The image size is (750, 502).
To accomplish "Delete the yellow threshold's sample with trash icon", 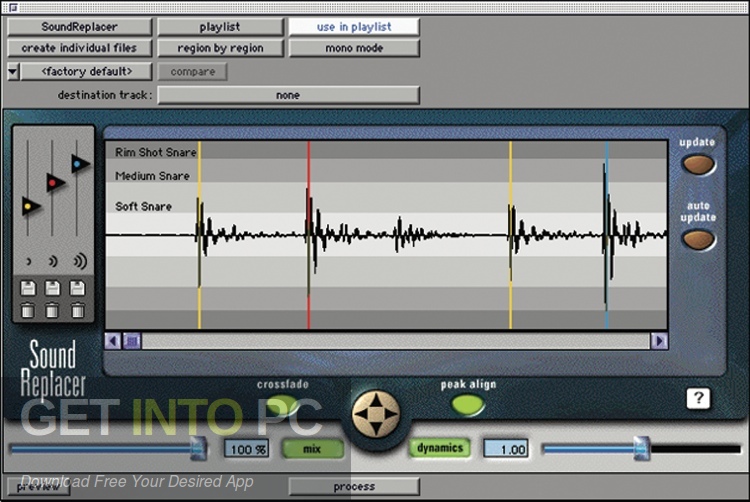I will coord(28,310).
